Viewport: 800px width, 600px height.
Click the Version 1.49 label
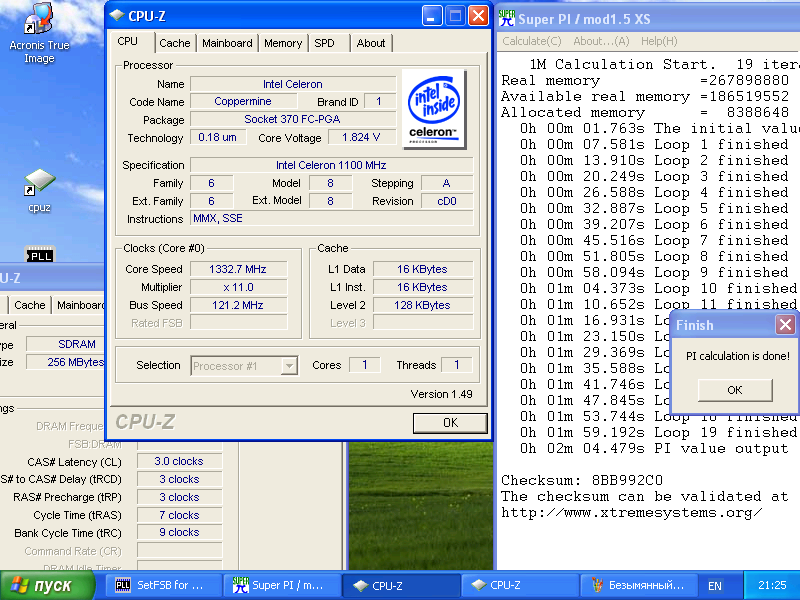[x=441, y=394]
